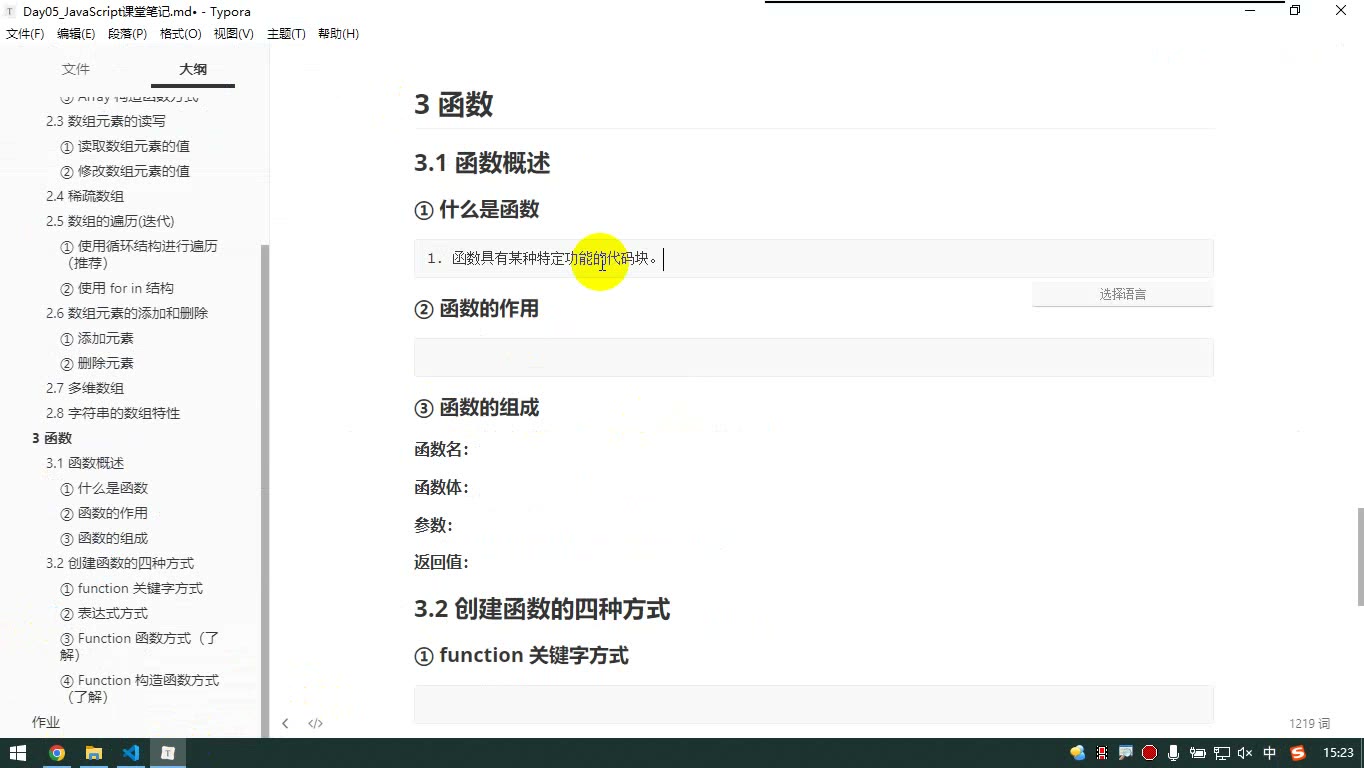
Task: Open File Explorer from the taskbar
Action: coord(93,753)
